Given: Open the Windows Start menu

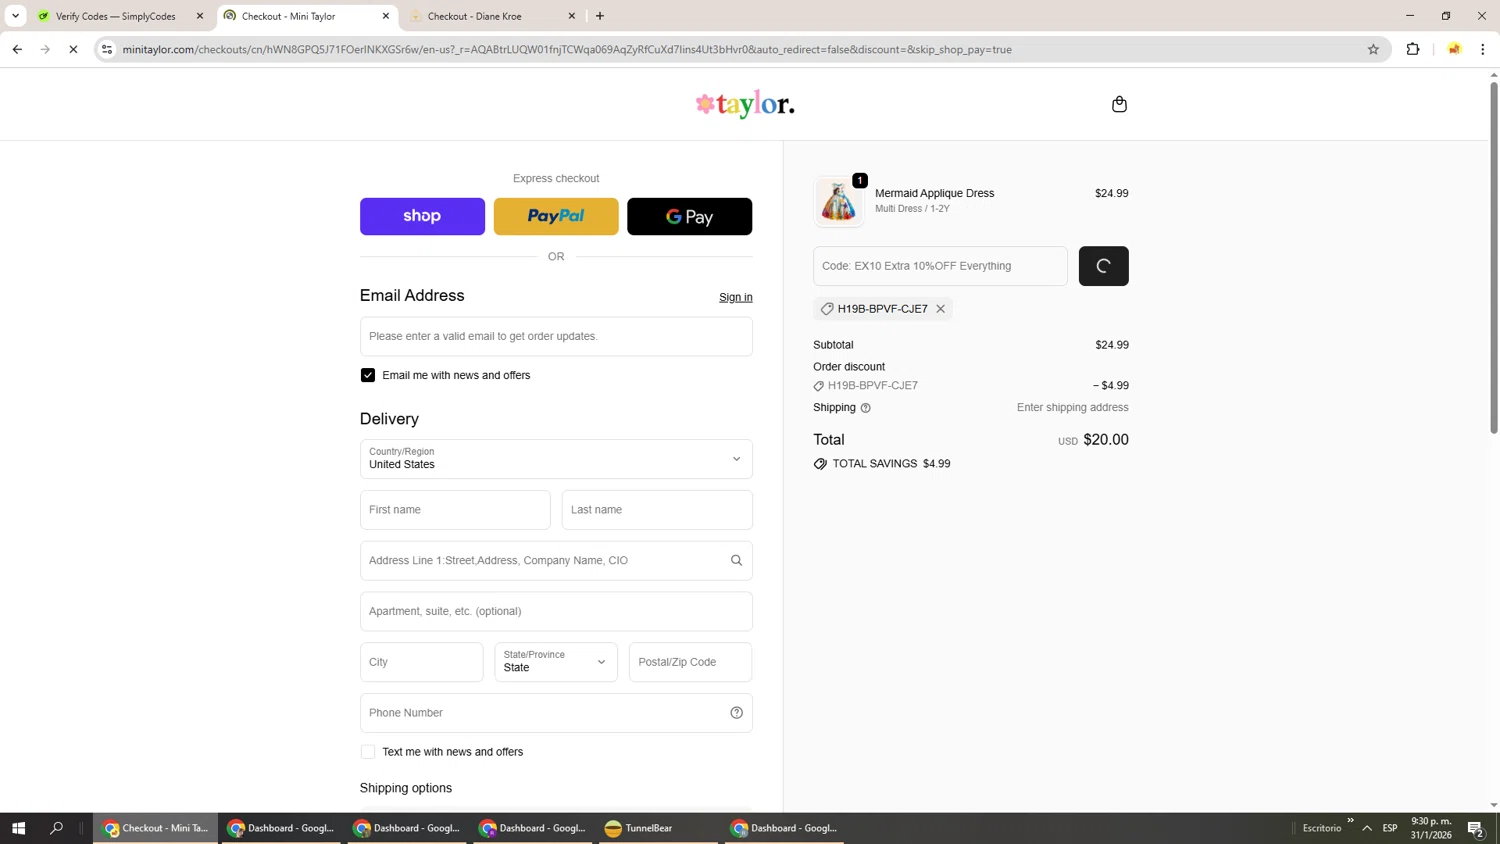Looking at the screenshot, I should pyautogui.click(x=18, y=828).
